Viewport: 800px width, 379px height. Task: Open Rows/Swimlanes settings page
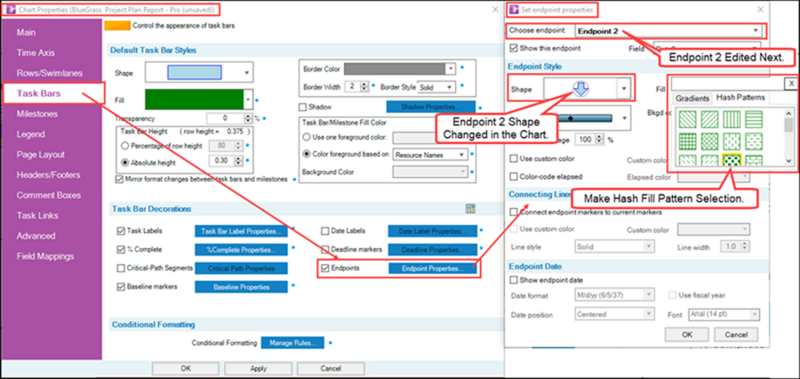[x=49, y=73]
